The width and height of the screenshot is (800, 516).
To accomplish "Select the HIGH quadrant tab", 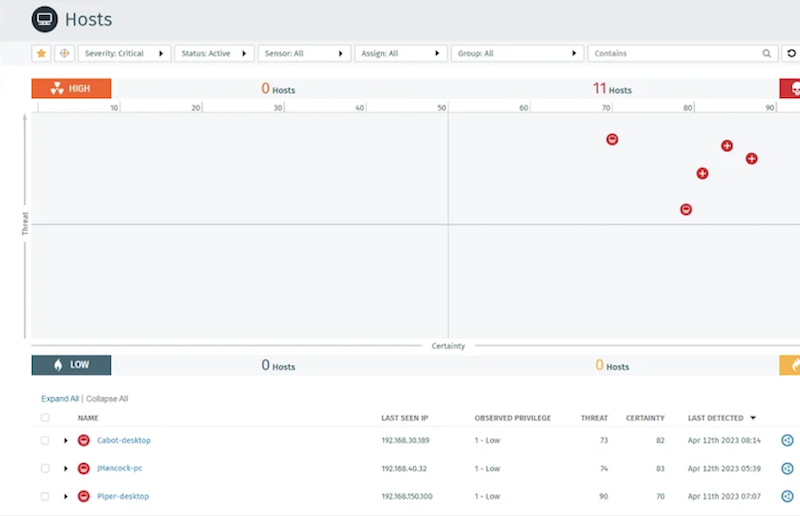I will point(71,88).
